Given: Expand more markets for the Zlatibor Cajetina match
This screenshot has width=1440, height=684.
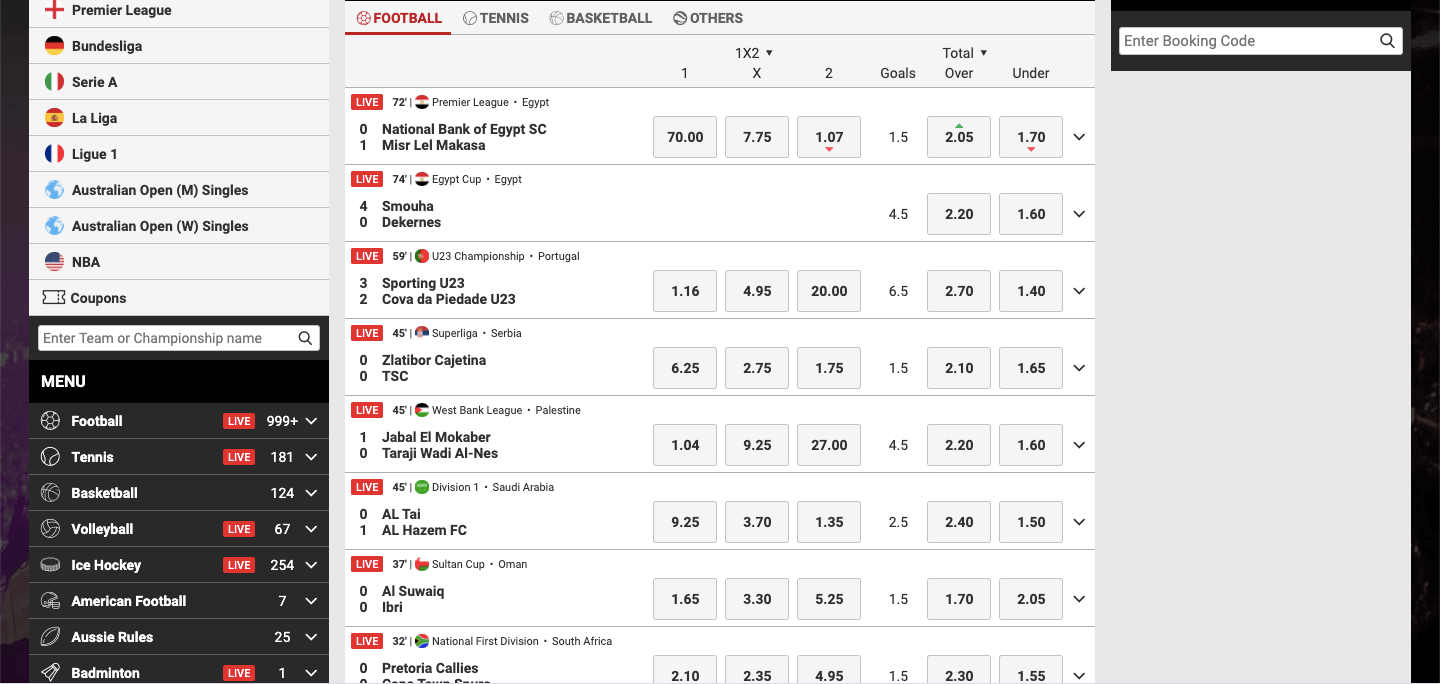Looking at the screenshot, I should click(x=1078, y=367).
